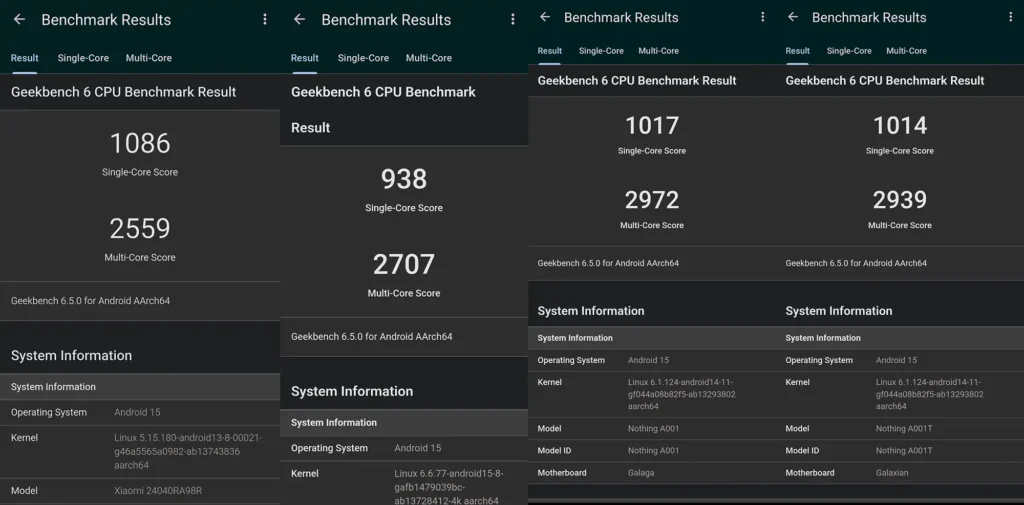Click the kernel value starting Linux 5.15.180-android13
Image resolution: width=1024 pixels, height=505 pixels.
[x=188, y=451]
